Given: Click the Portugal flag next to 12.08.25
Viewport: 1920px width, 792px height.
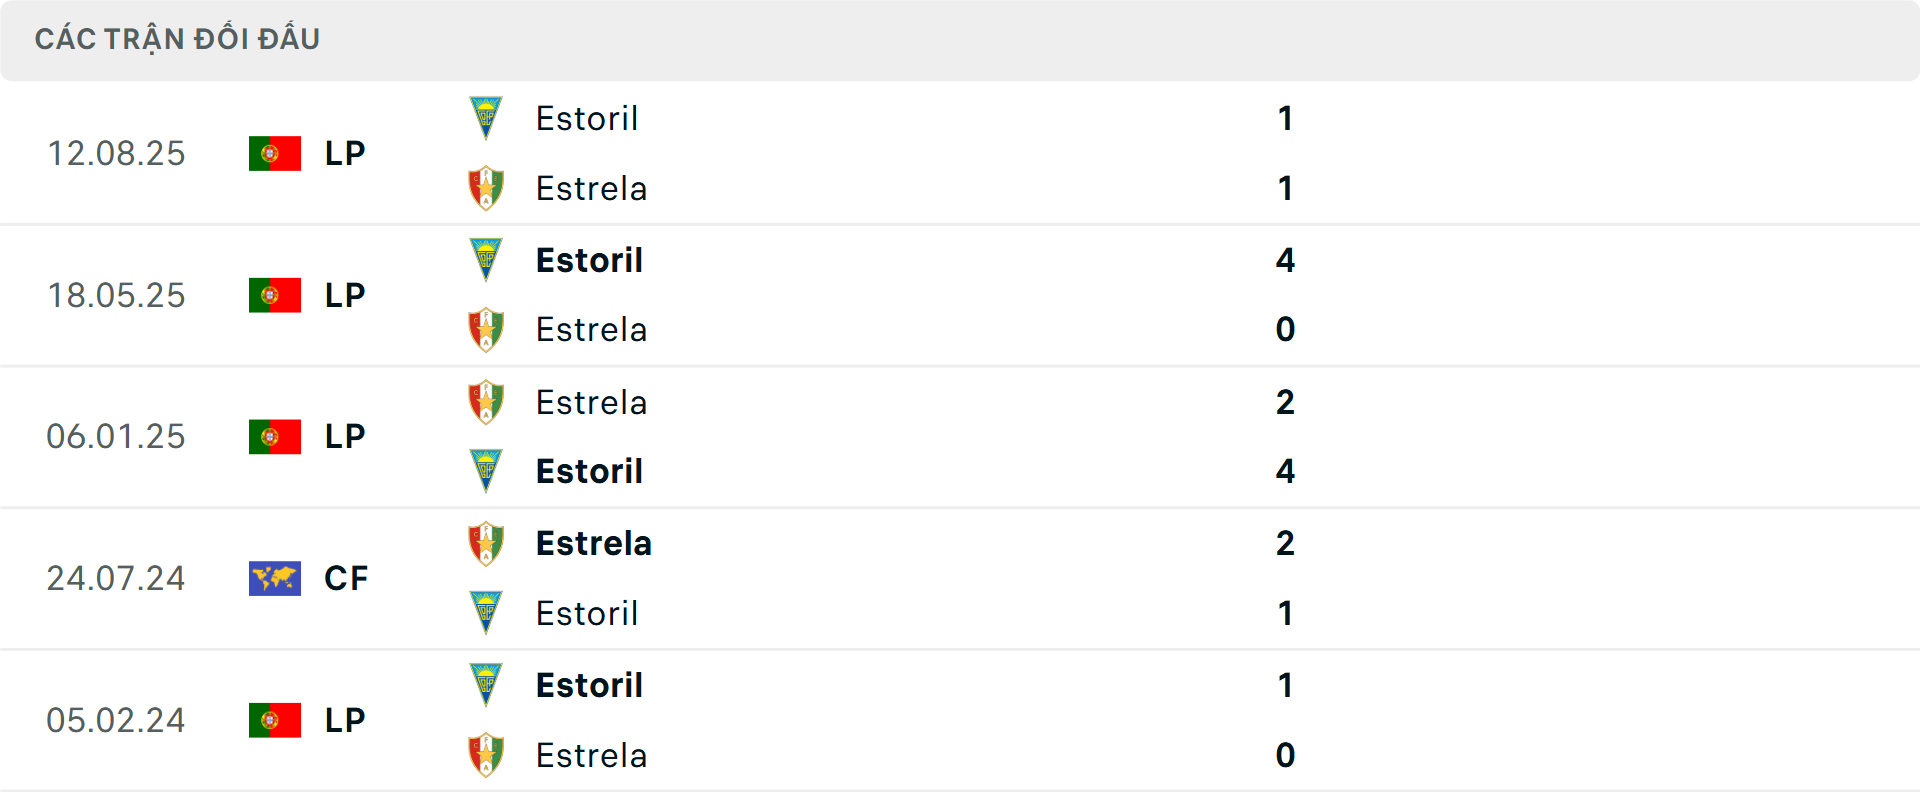Looking at the screenshot, I should coord(274,153).
